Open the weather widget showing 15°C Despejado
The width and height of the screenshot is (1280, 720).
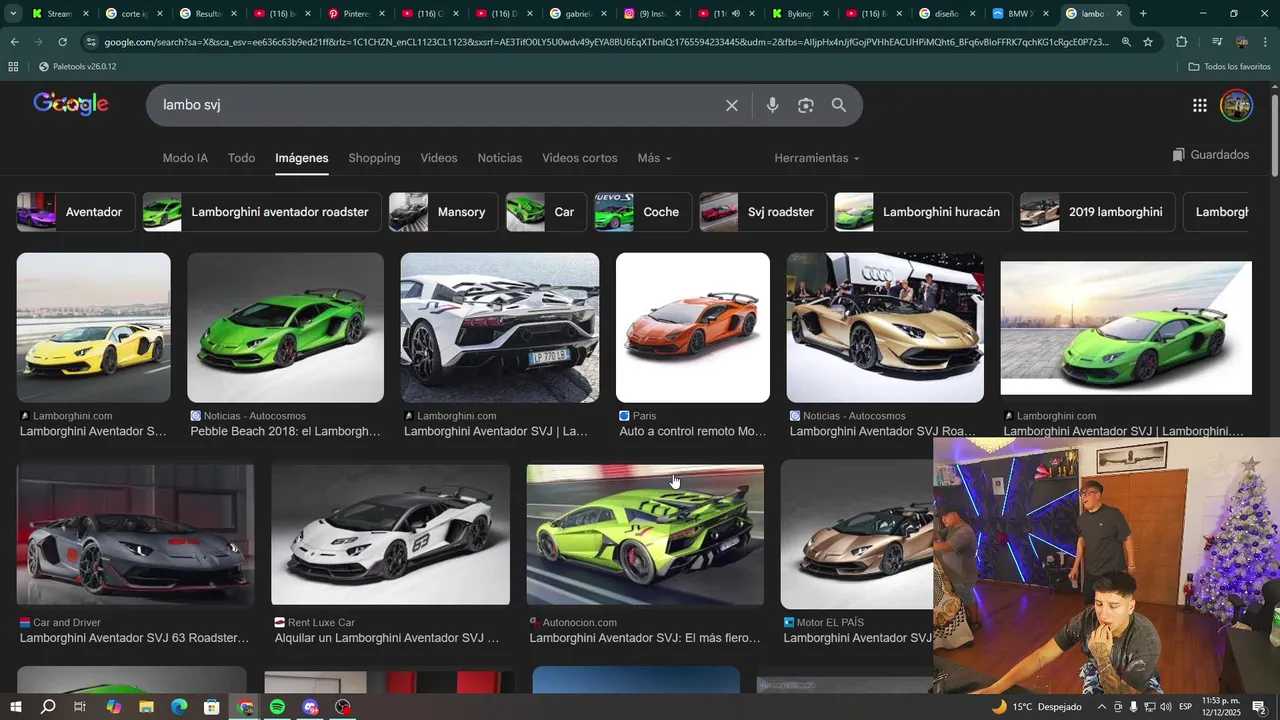(x=1036, y=707)
